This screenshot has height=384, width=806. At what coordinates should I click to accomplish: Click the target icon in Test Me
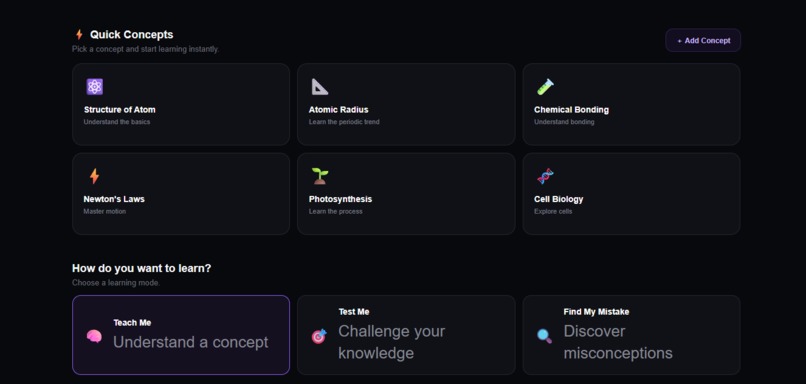tap(319, 337)
